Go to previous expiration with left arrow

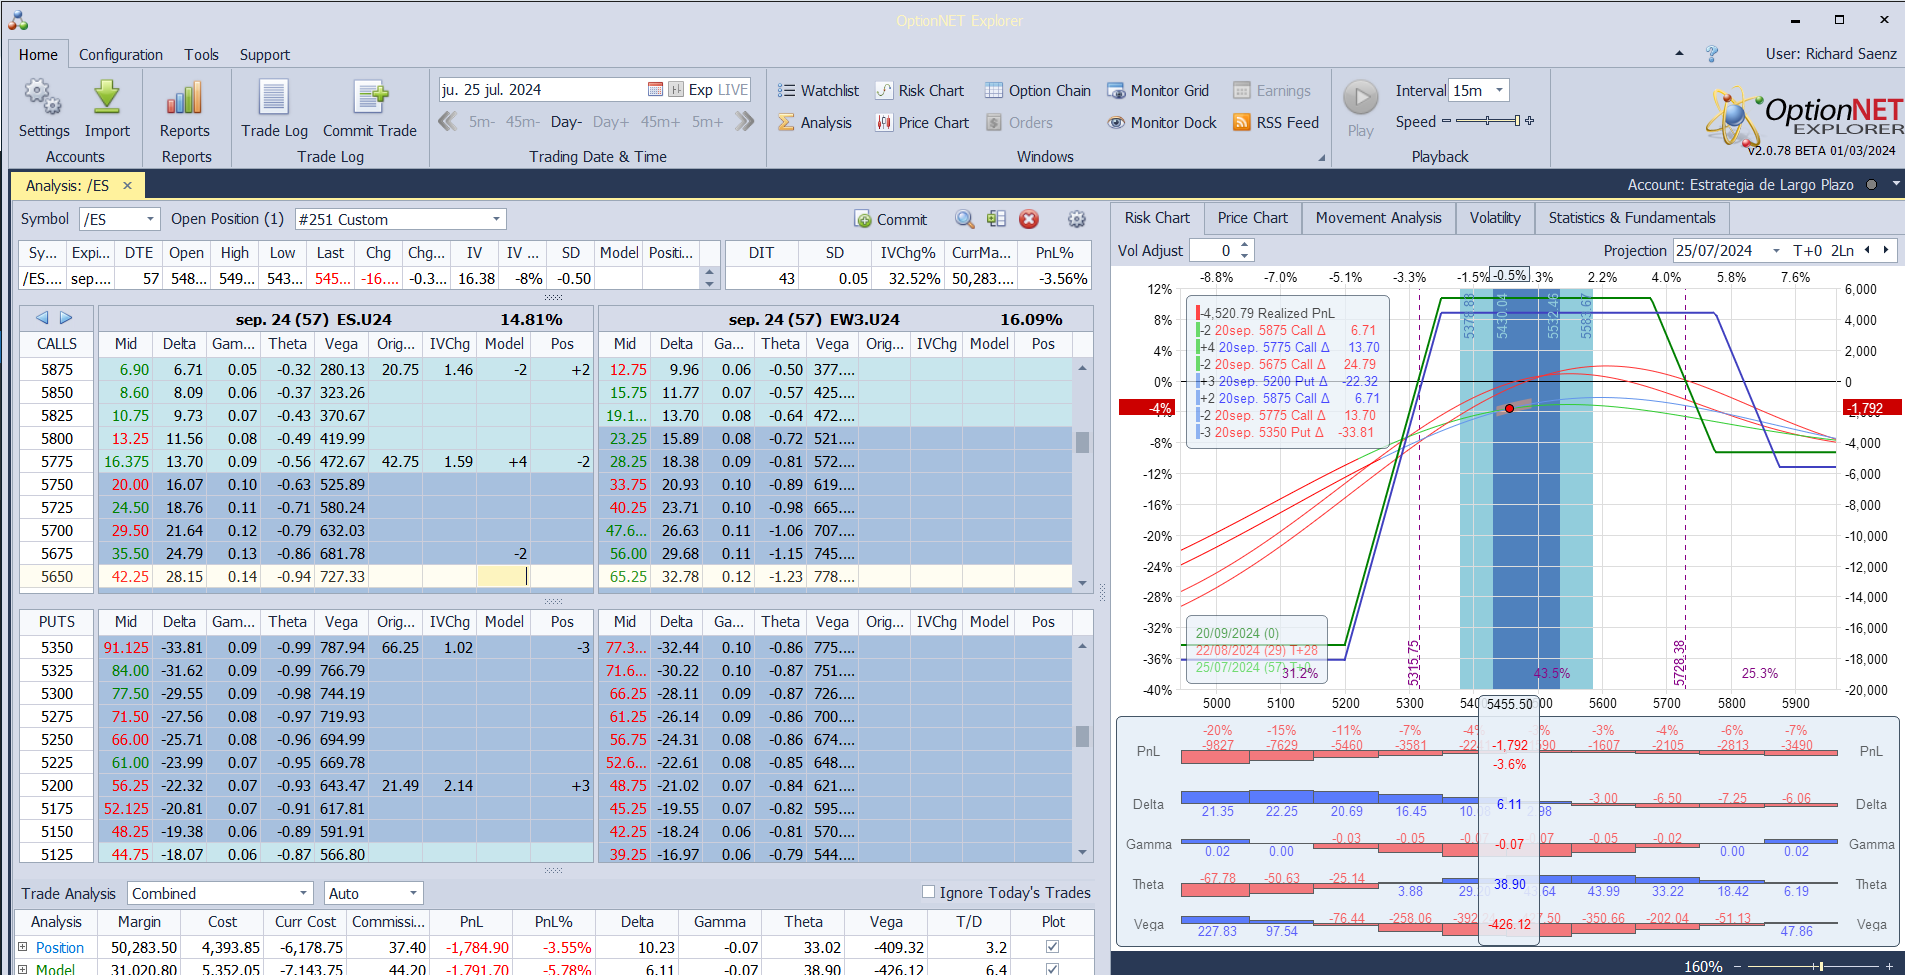coord(42,318)
